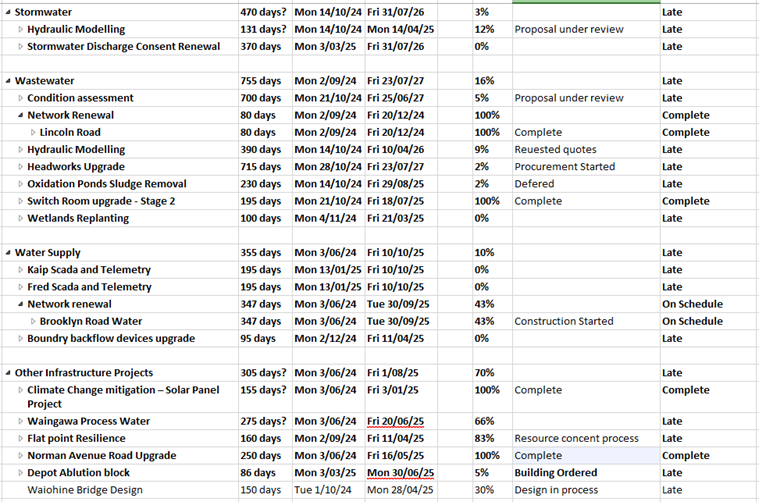Select the Construction Started note
The width and height of the screenshot is (759, 502).
564,321
